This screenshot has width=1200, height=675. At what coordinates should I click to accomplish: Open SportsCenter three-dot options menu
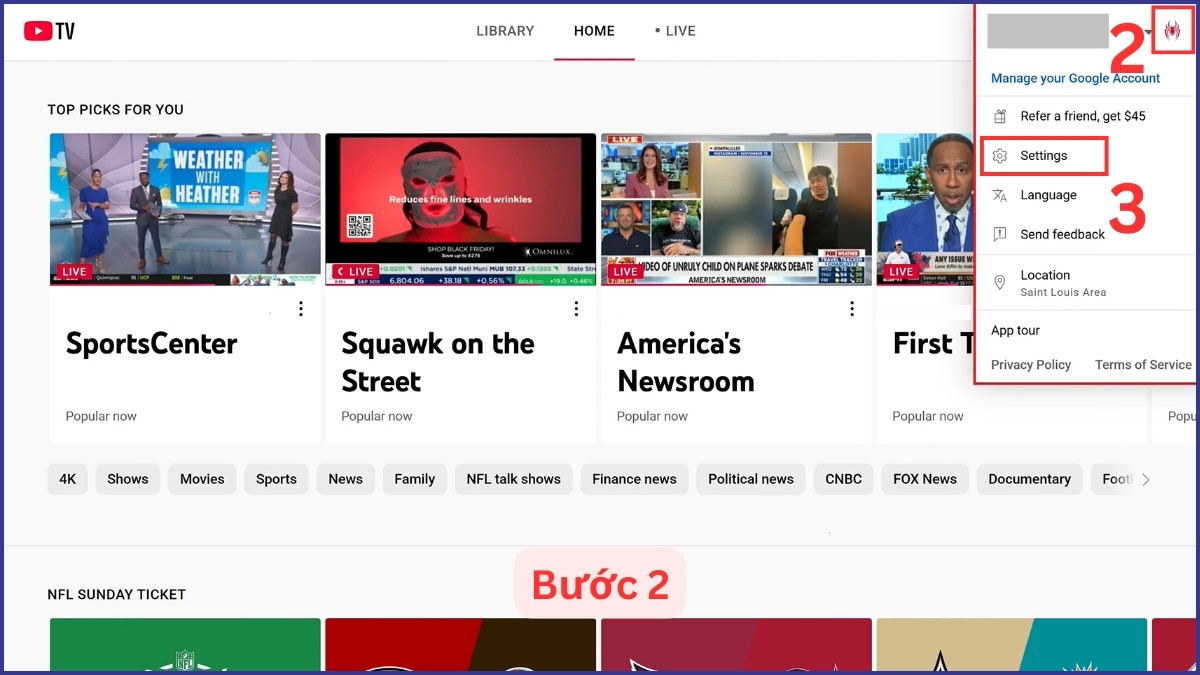300,309
